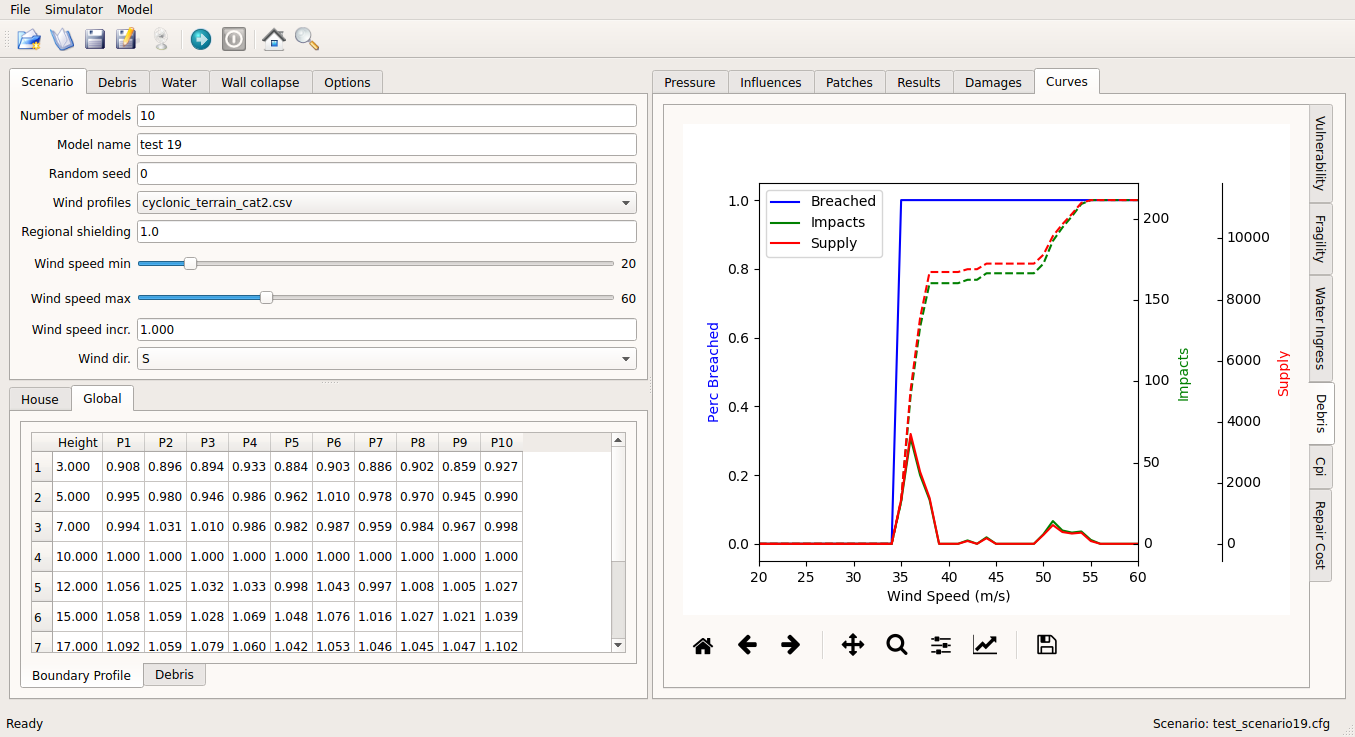Image resolution: width=1355 pixels, height=737 pixels.
Task: Open the Vulnerability side tab
Action: pyautogui.click(x=1320, y=153)
